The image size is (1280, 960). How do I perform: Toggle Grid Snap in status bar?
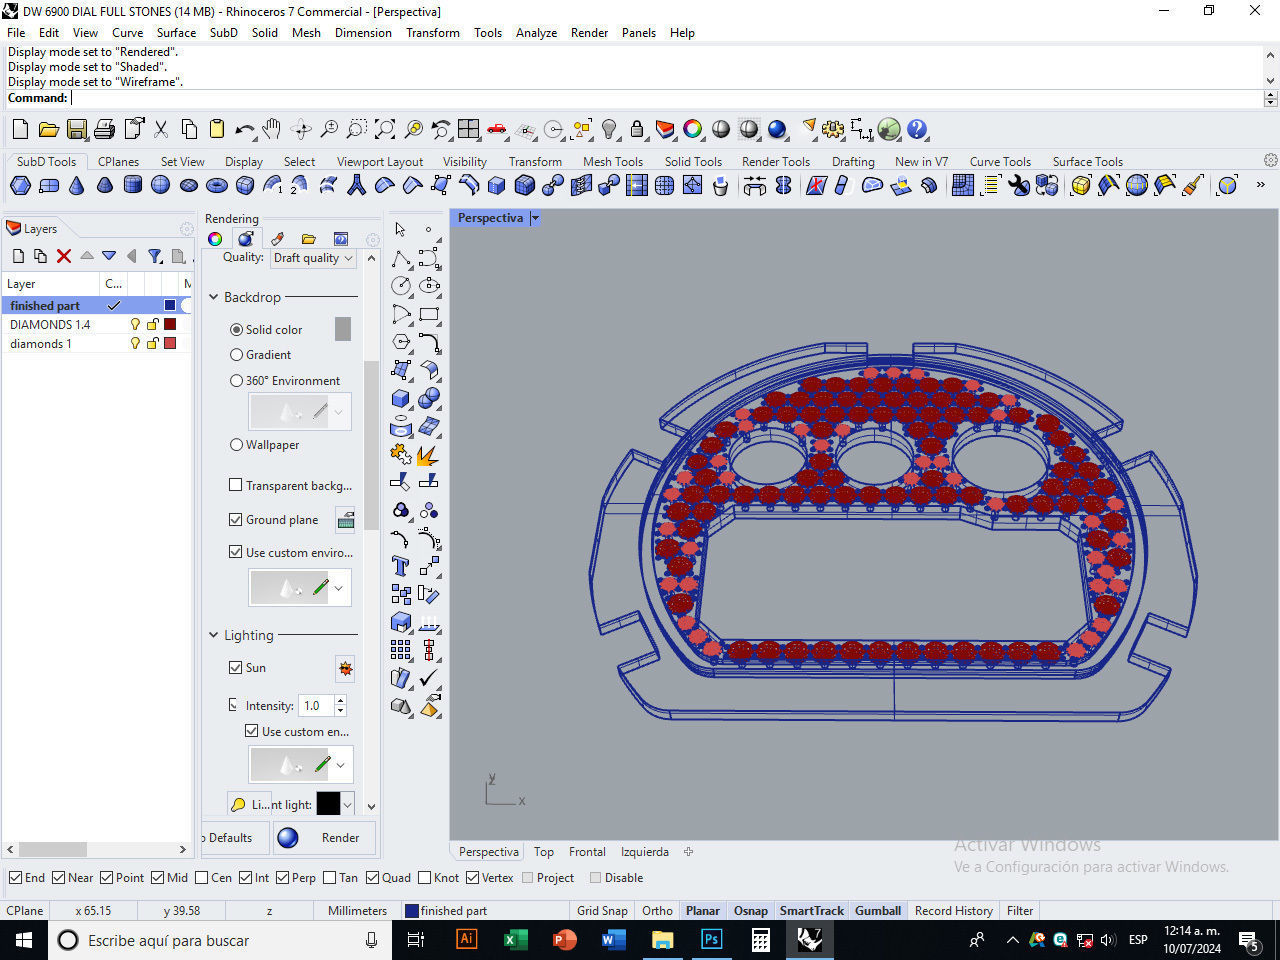click(x=602, y=910)
